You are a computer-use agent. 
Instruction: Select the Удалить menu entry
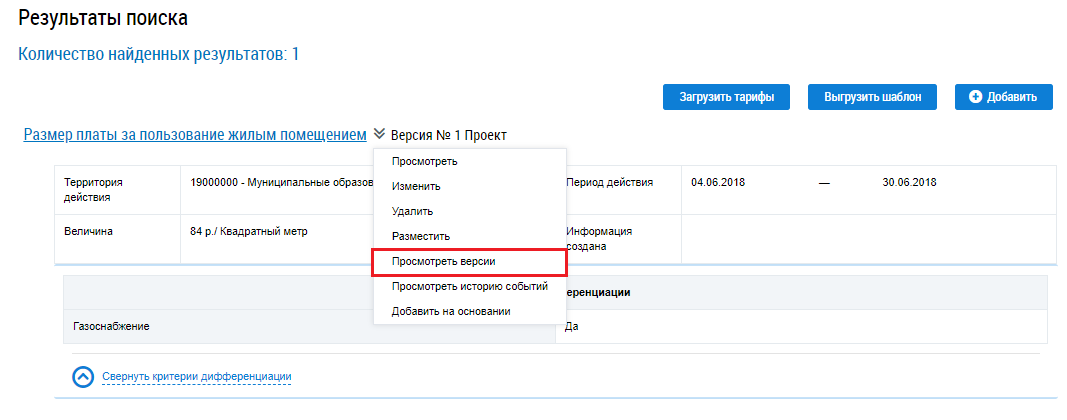[x=412, y=211]
